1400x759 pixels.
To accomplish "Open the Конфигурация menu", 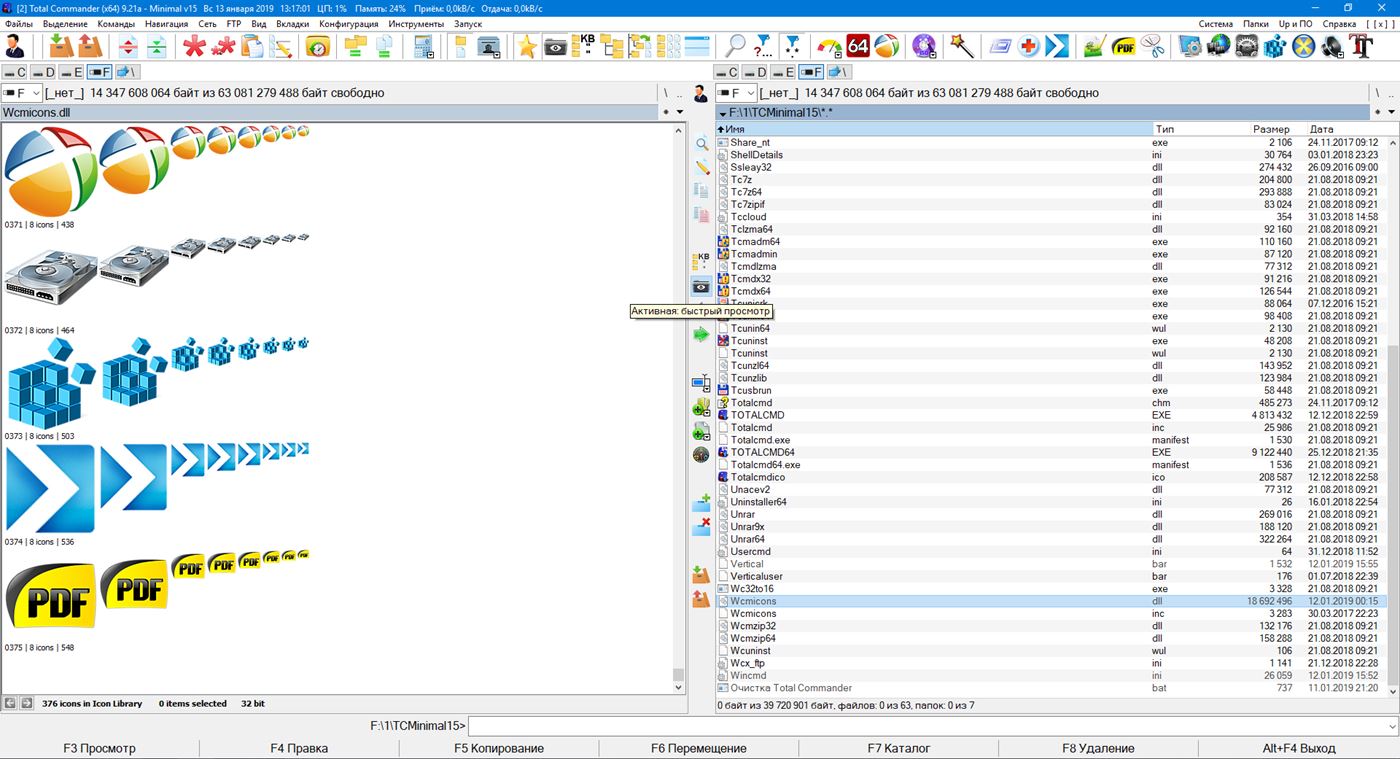I will pyautogui.click(x=348, y=23).
